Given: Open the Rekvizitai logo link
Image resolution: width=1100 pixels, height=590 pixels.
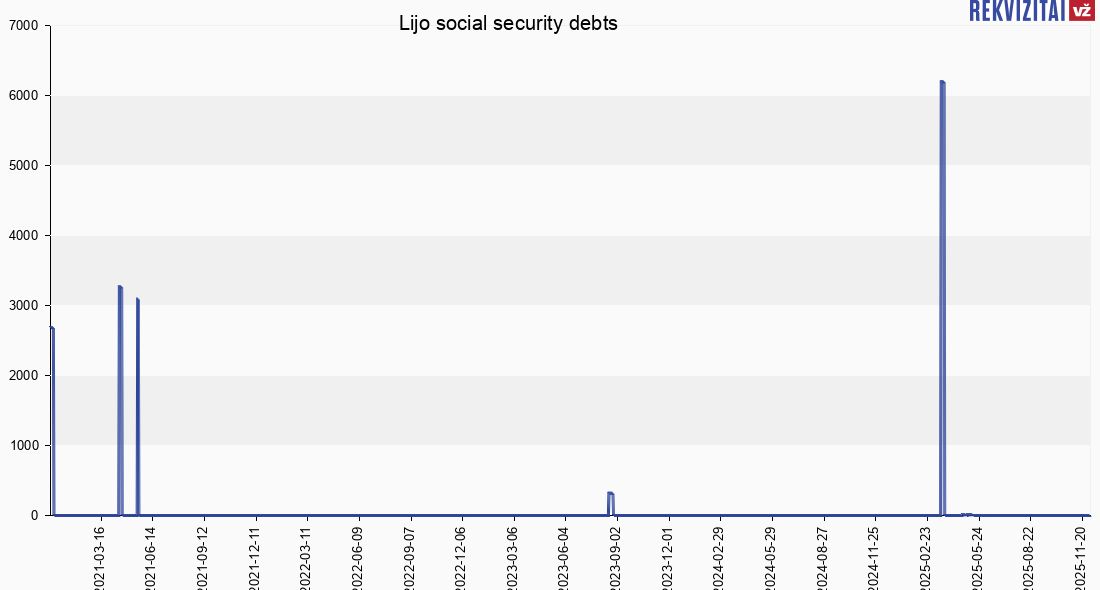Looking at the screenshot, I should pyautogui.click(x=1017, y=10).
